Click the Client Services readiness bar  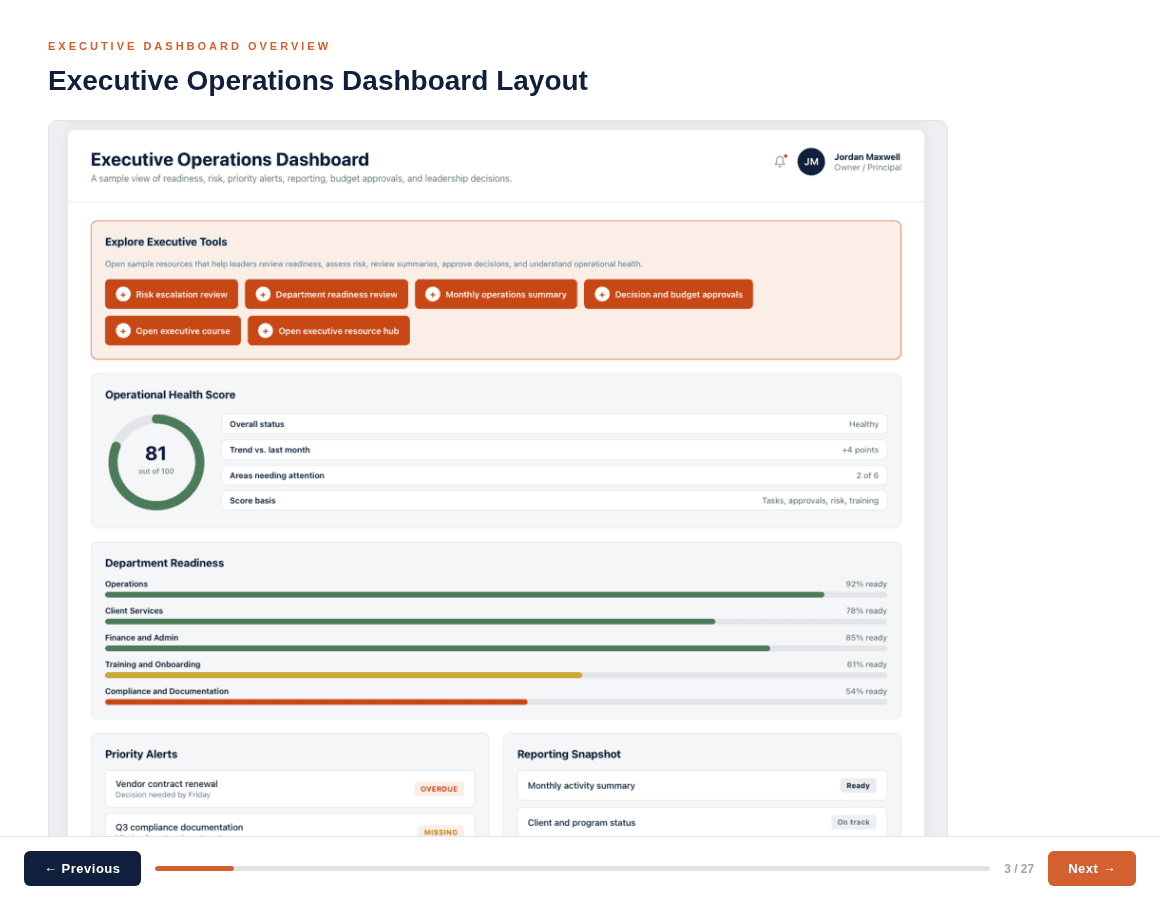(x=496, y=621)
